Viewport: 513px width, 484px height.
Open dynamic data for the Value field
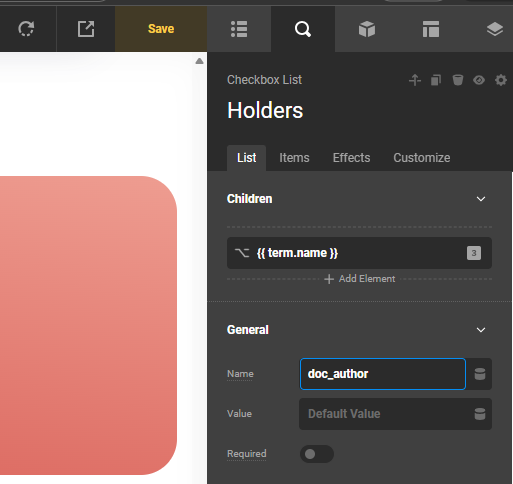point(480,414)
